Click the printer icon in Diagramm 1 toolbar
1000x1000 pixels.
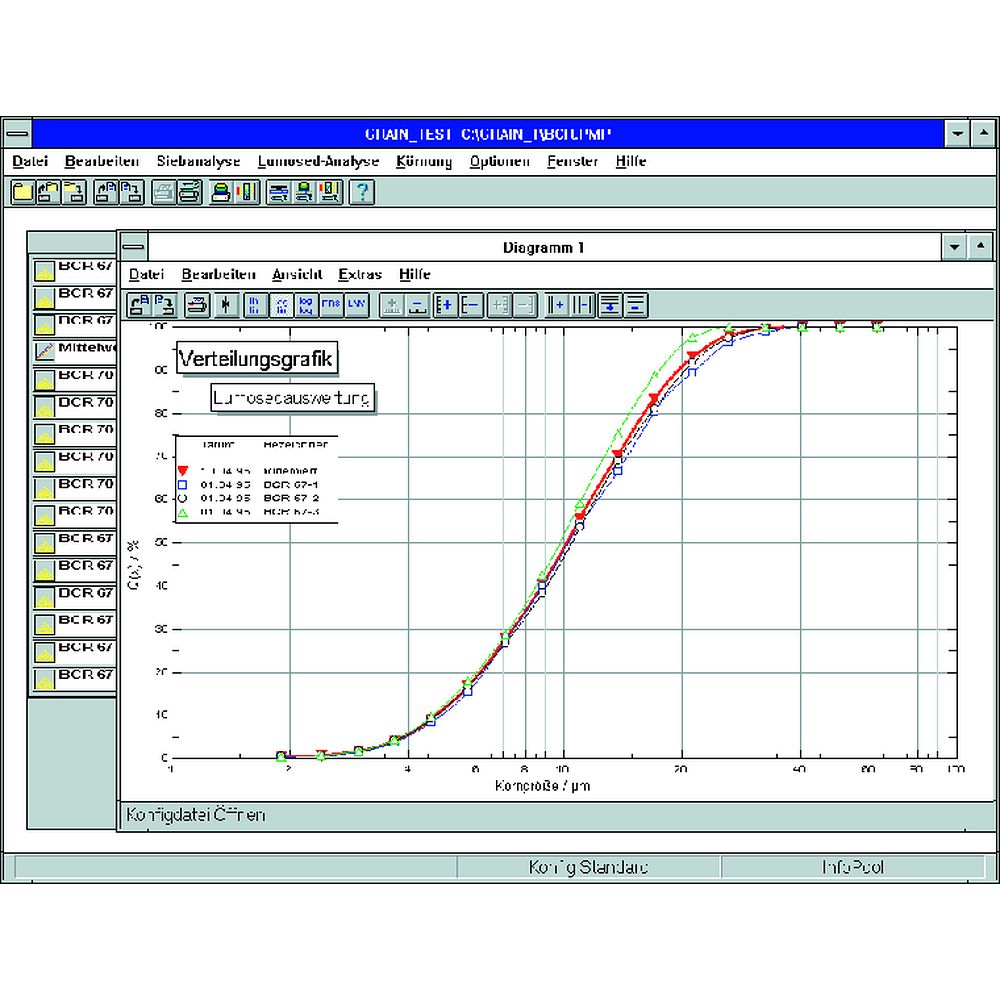[x=197, y=306]
